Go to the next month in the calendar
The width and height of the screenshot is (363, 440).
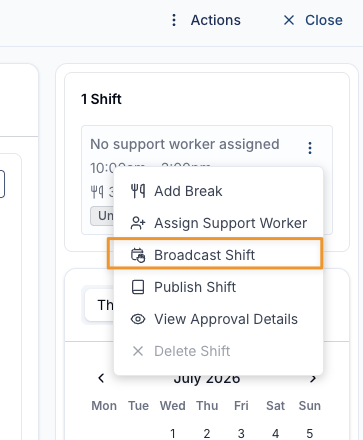click(x=313, y=378)
